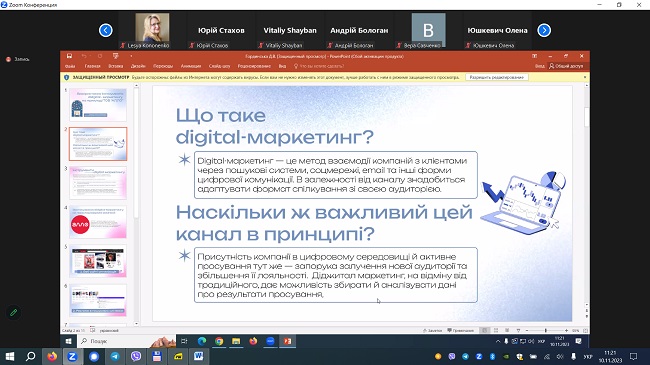The image size is (650, 365).
Task: Select Юрій Стахов participant tile
Action: point(221,30)
